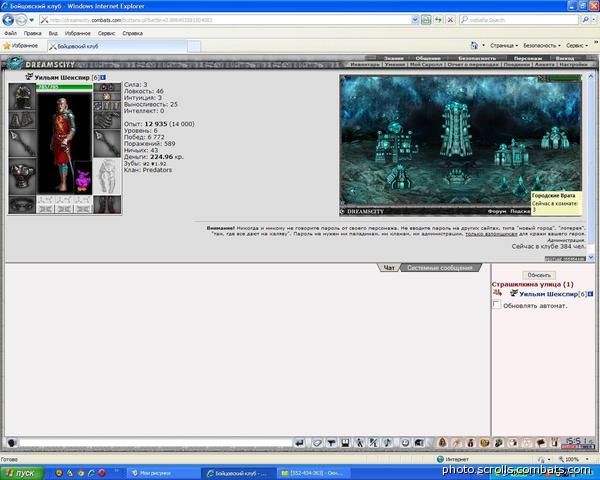Open the Настройки submenu link

pos(573,65)
